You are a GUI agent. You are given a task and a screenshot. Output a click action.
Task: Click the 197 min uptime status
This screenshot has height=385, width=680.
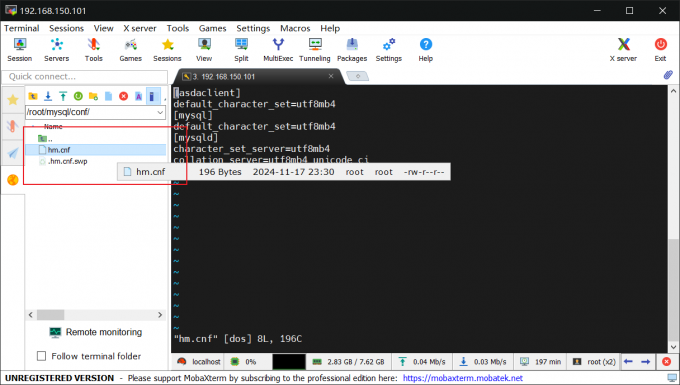[541, 362]
